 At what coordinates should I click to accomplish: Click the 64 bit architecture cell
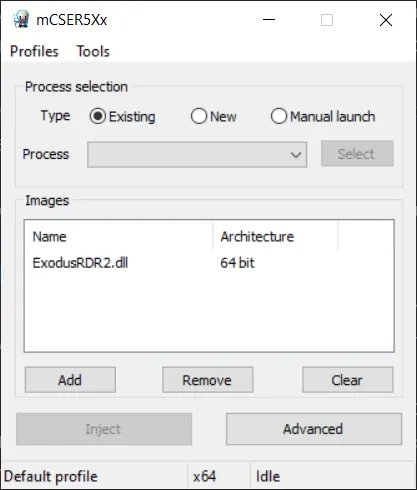coord(237,263)
